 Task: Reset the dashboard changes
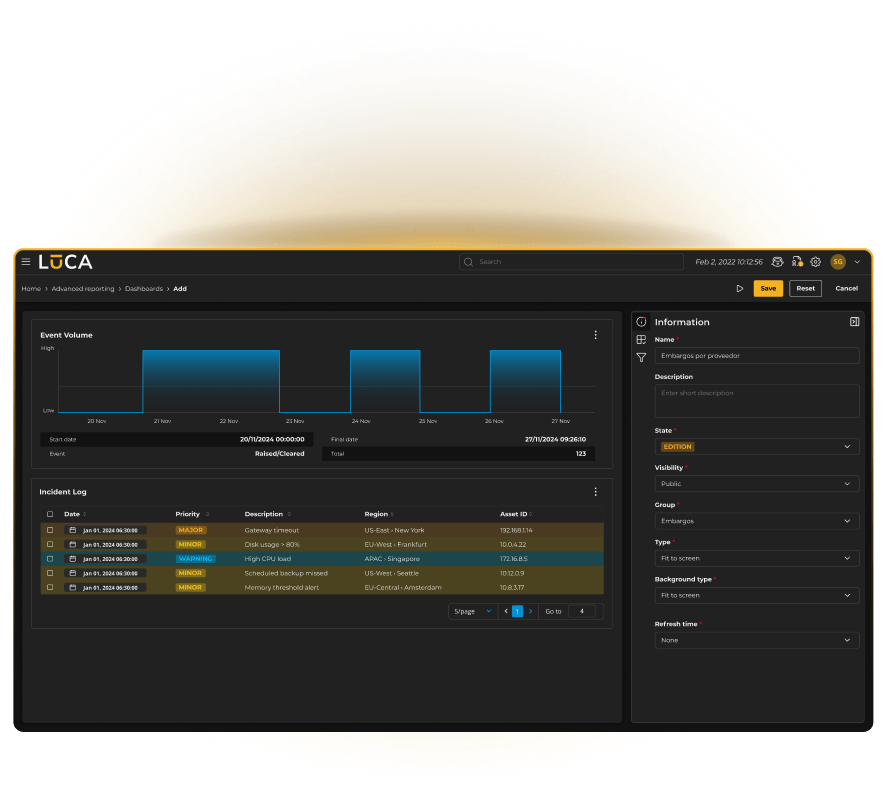(x=806, y=288)
